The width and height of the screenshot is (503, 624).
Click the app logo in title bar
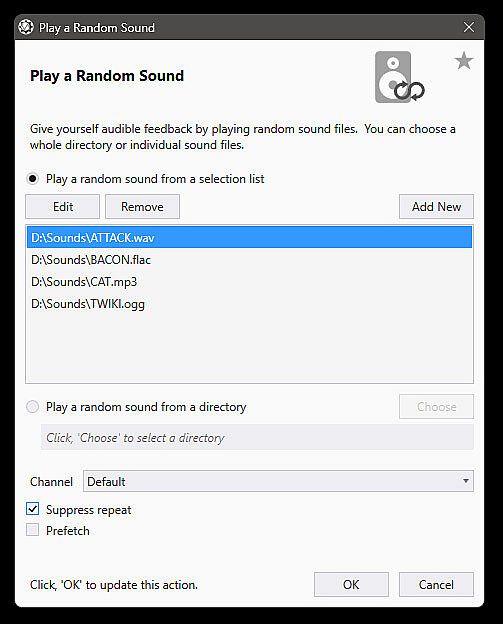(x=26, y=27)
